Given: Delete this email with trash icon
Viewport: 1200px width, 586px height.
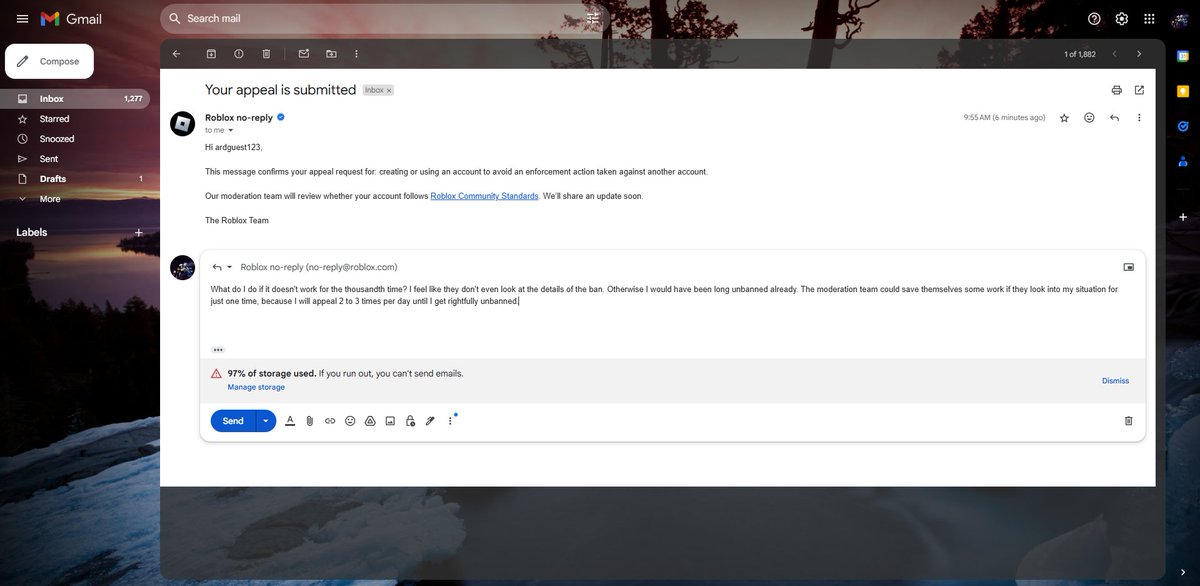Looking at the screenshot, I should coord(266,54).
